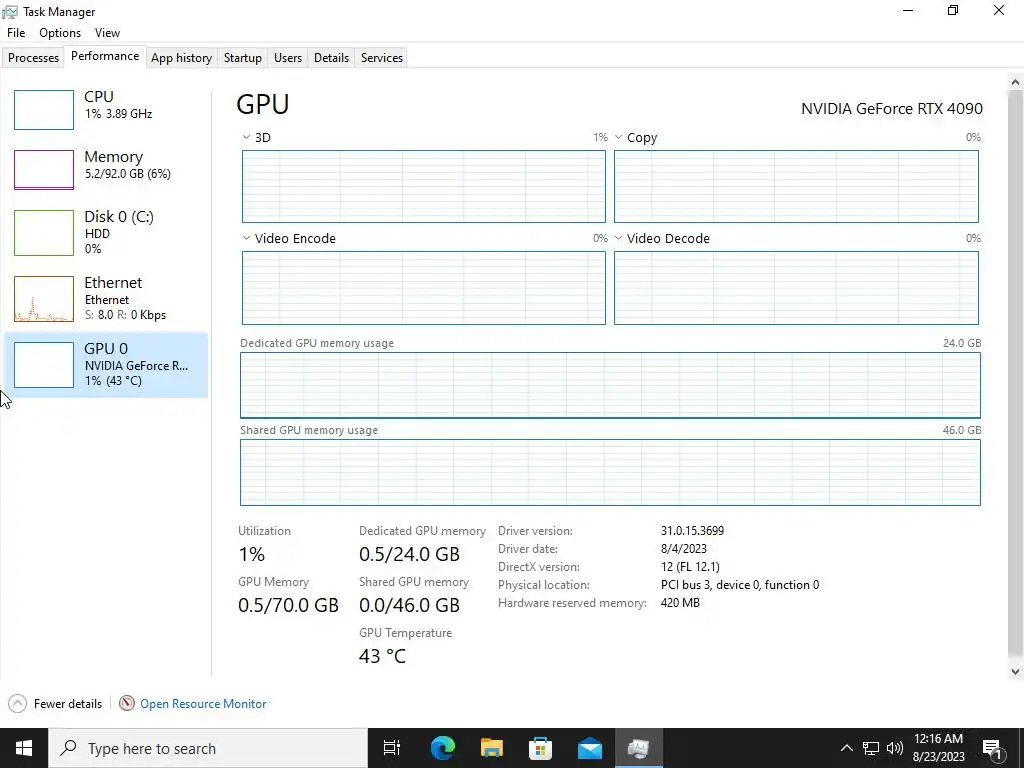Open the Options menu
The height and width of the screenshot is (768, 1024).
(x=60, y=33)
